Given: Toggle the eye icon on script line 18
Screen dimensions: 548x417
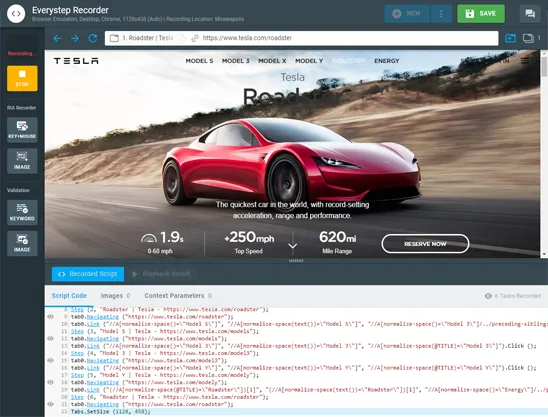Looking at the screenshot, I should pos(50,382).
